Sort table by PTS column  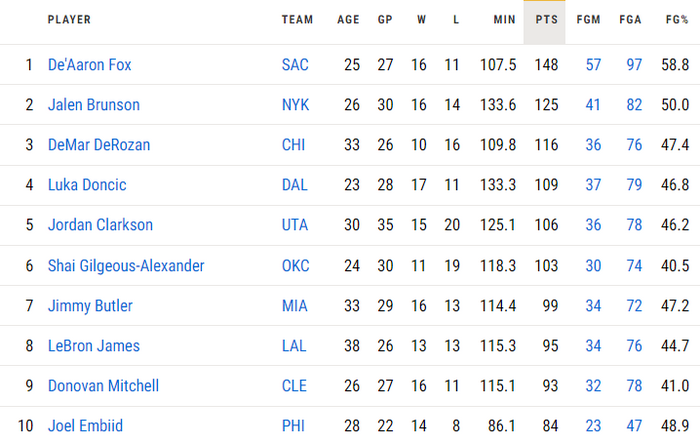click(545, 20)
